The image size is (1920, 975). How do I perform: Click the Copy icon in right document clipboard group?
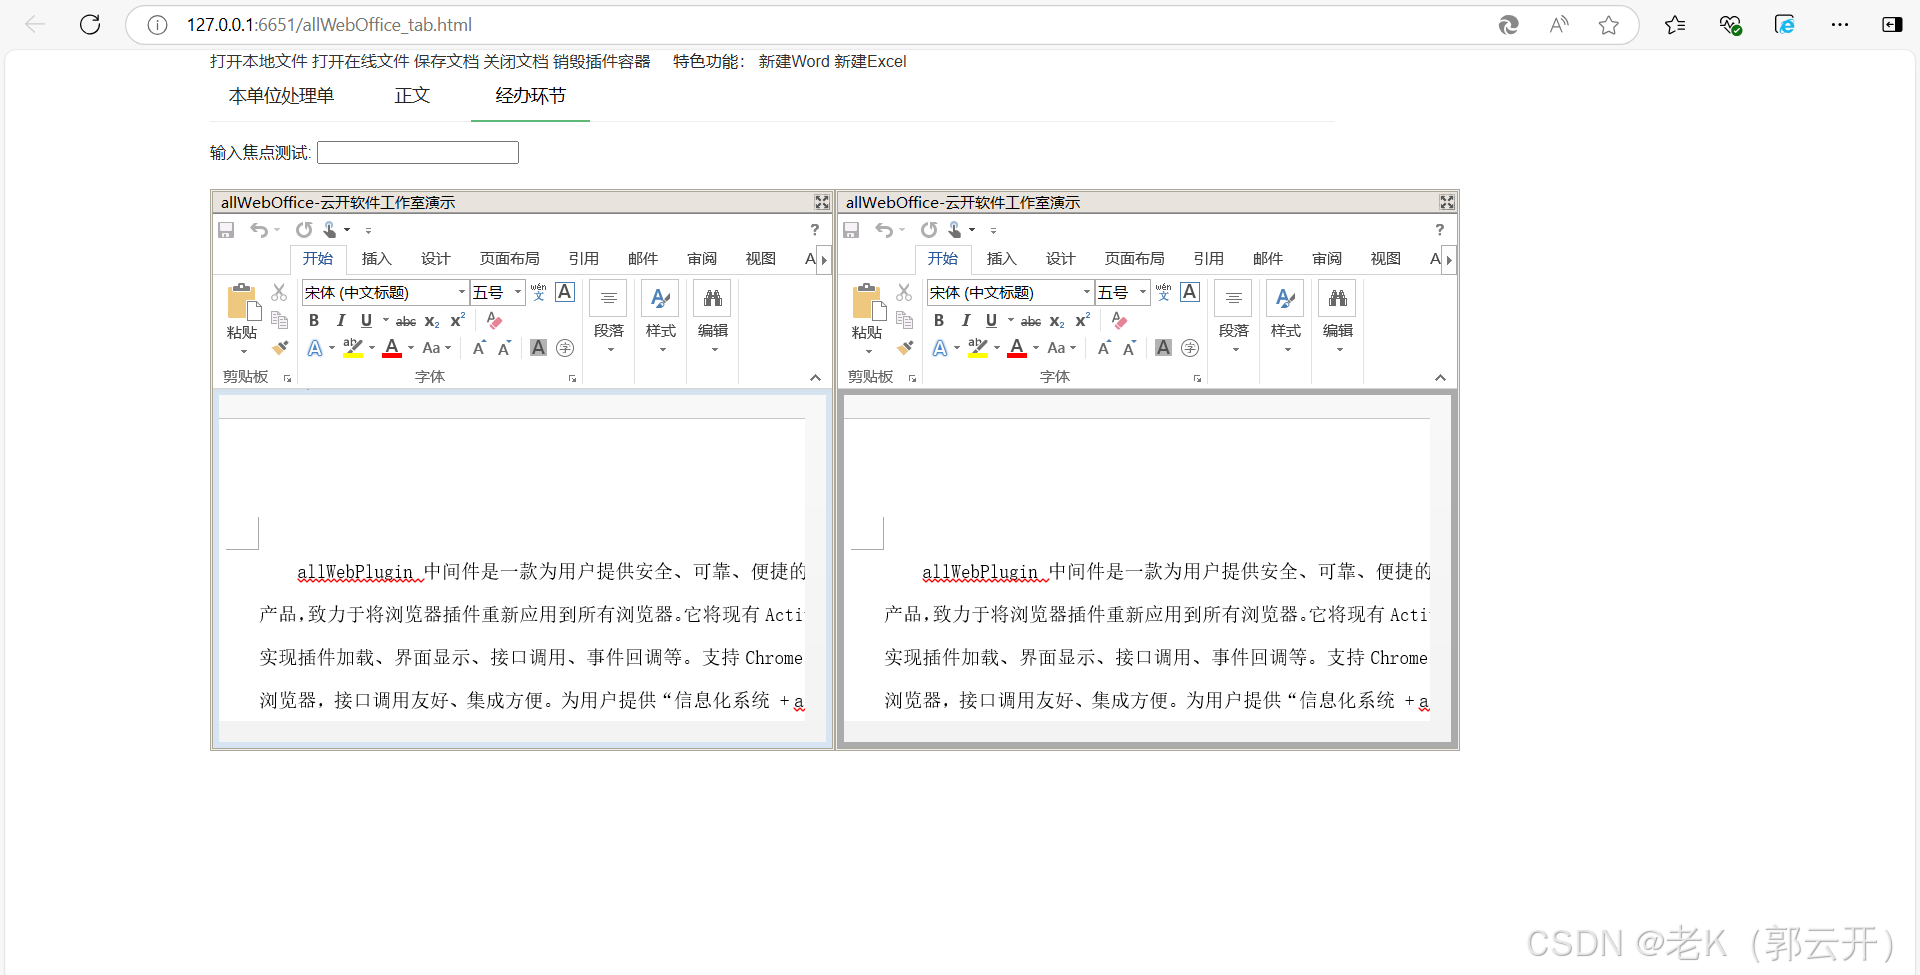click(905, 320)
